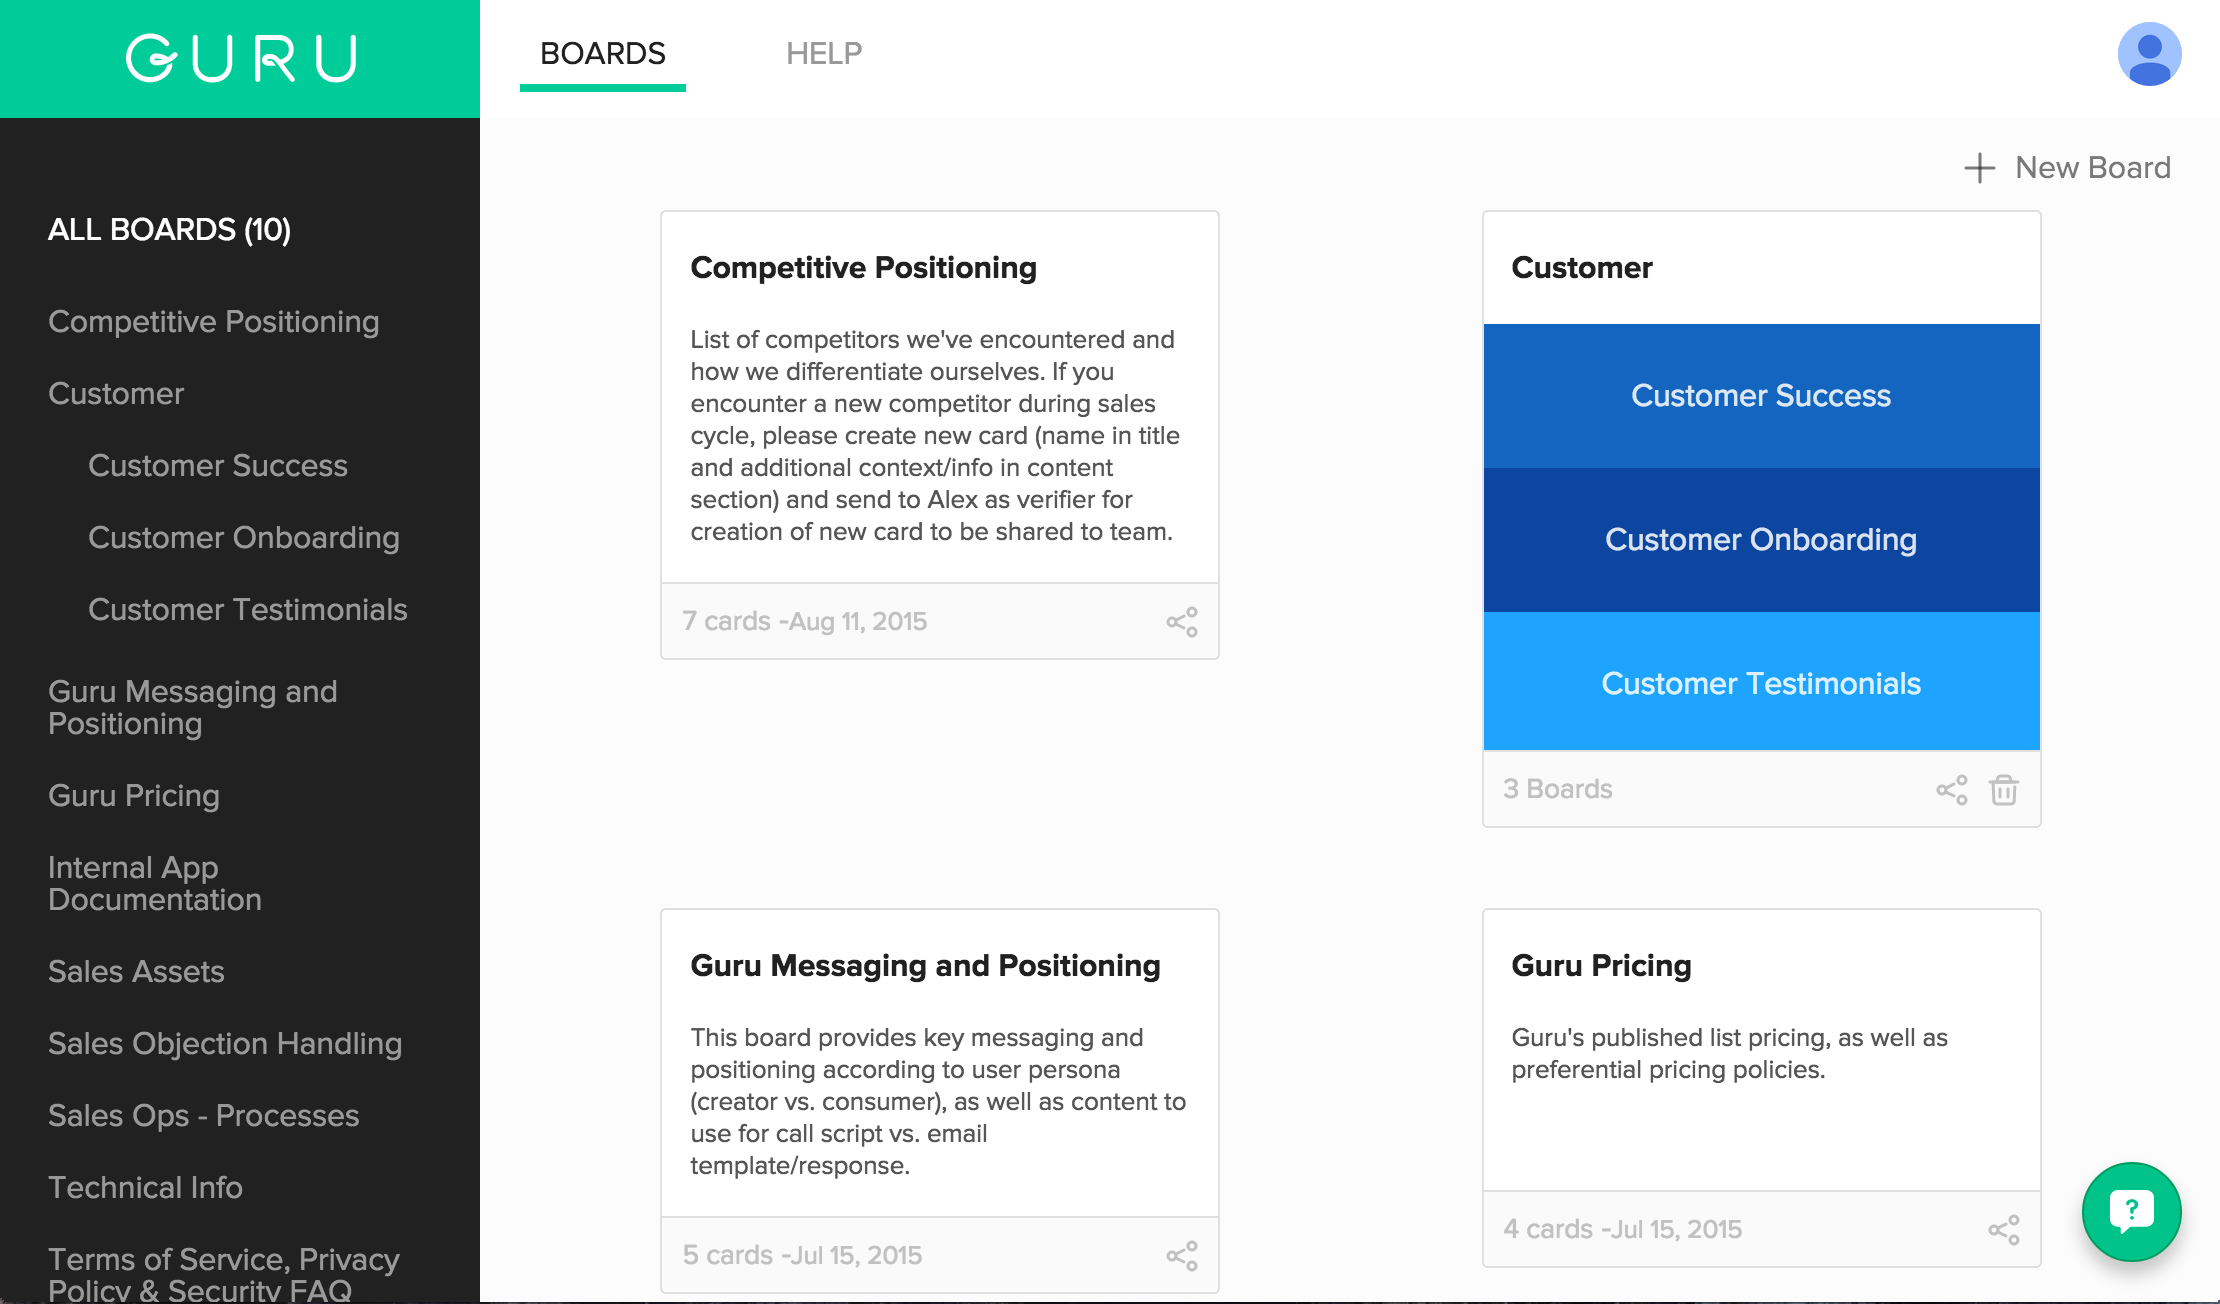2220x1304 pixels.
Task: Open the Customer Success tile
Action: point(1761,396)
